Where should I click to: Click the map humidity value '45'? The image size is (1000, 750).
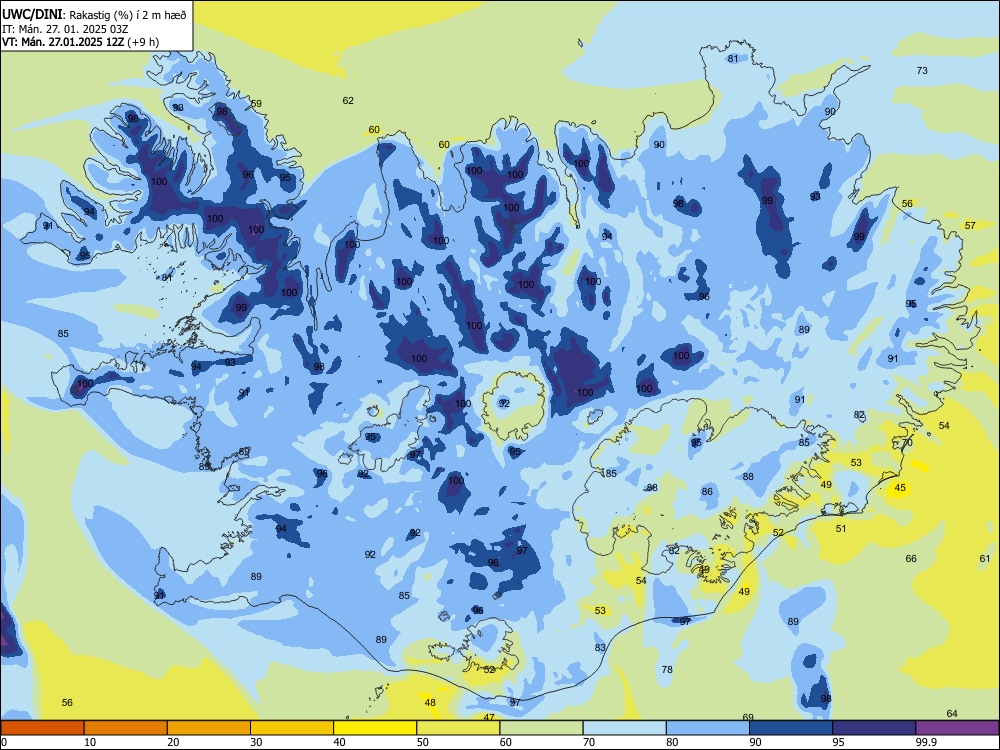[x=900, y=488]
